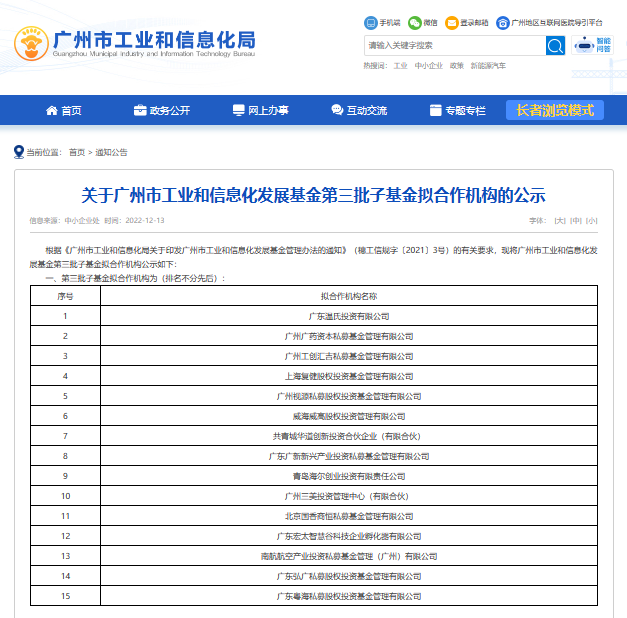Viewport: 627px width, 618px height.
Task: Set font size to small [小]
Action: [x=591, y=221]
